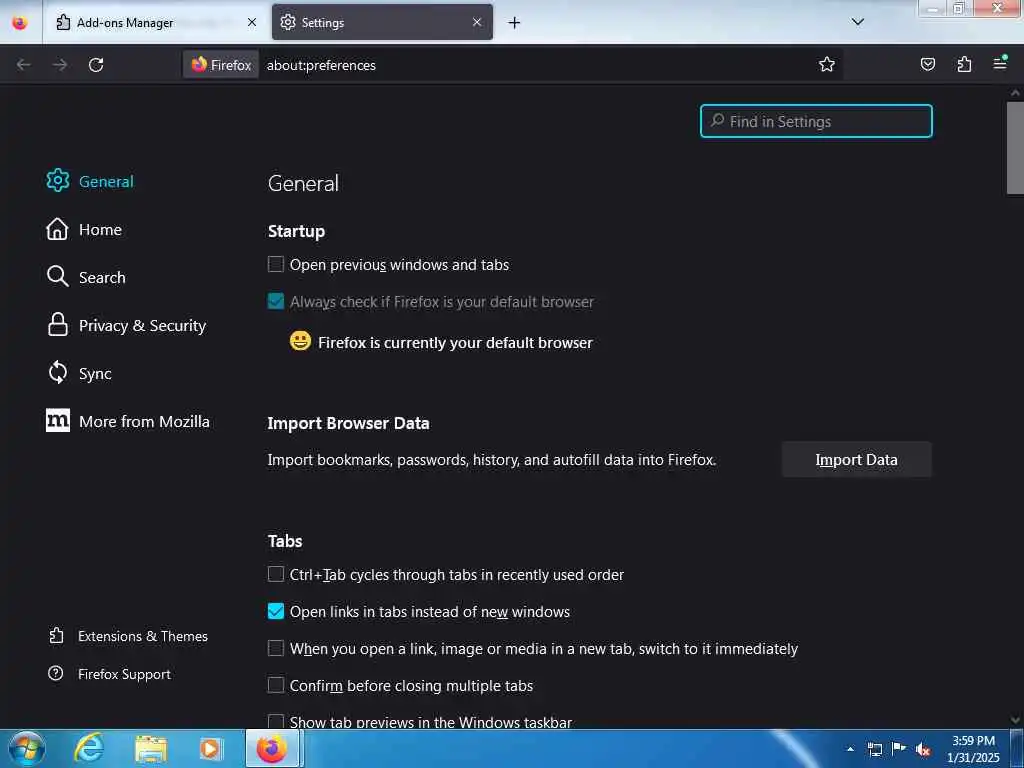Viewport: 1024px width, 768px height.
Task: Open More from Mozilla page
Action: [144, 421]
